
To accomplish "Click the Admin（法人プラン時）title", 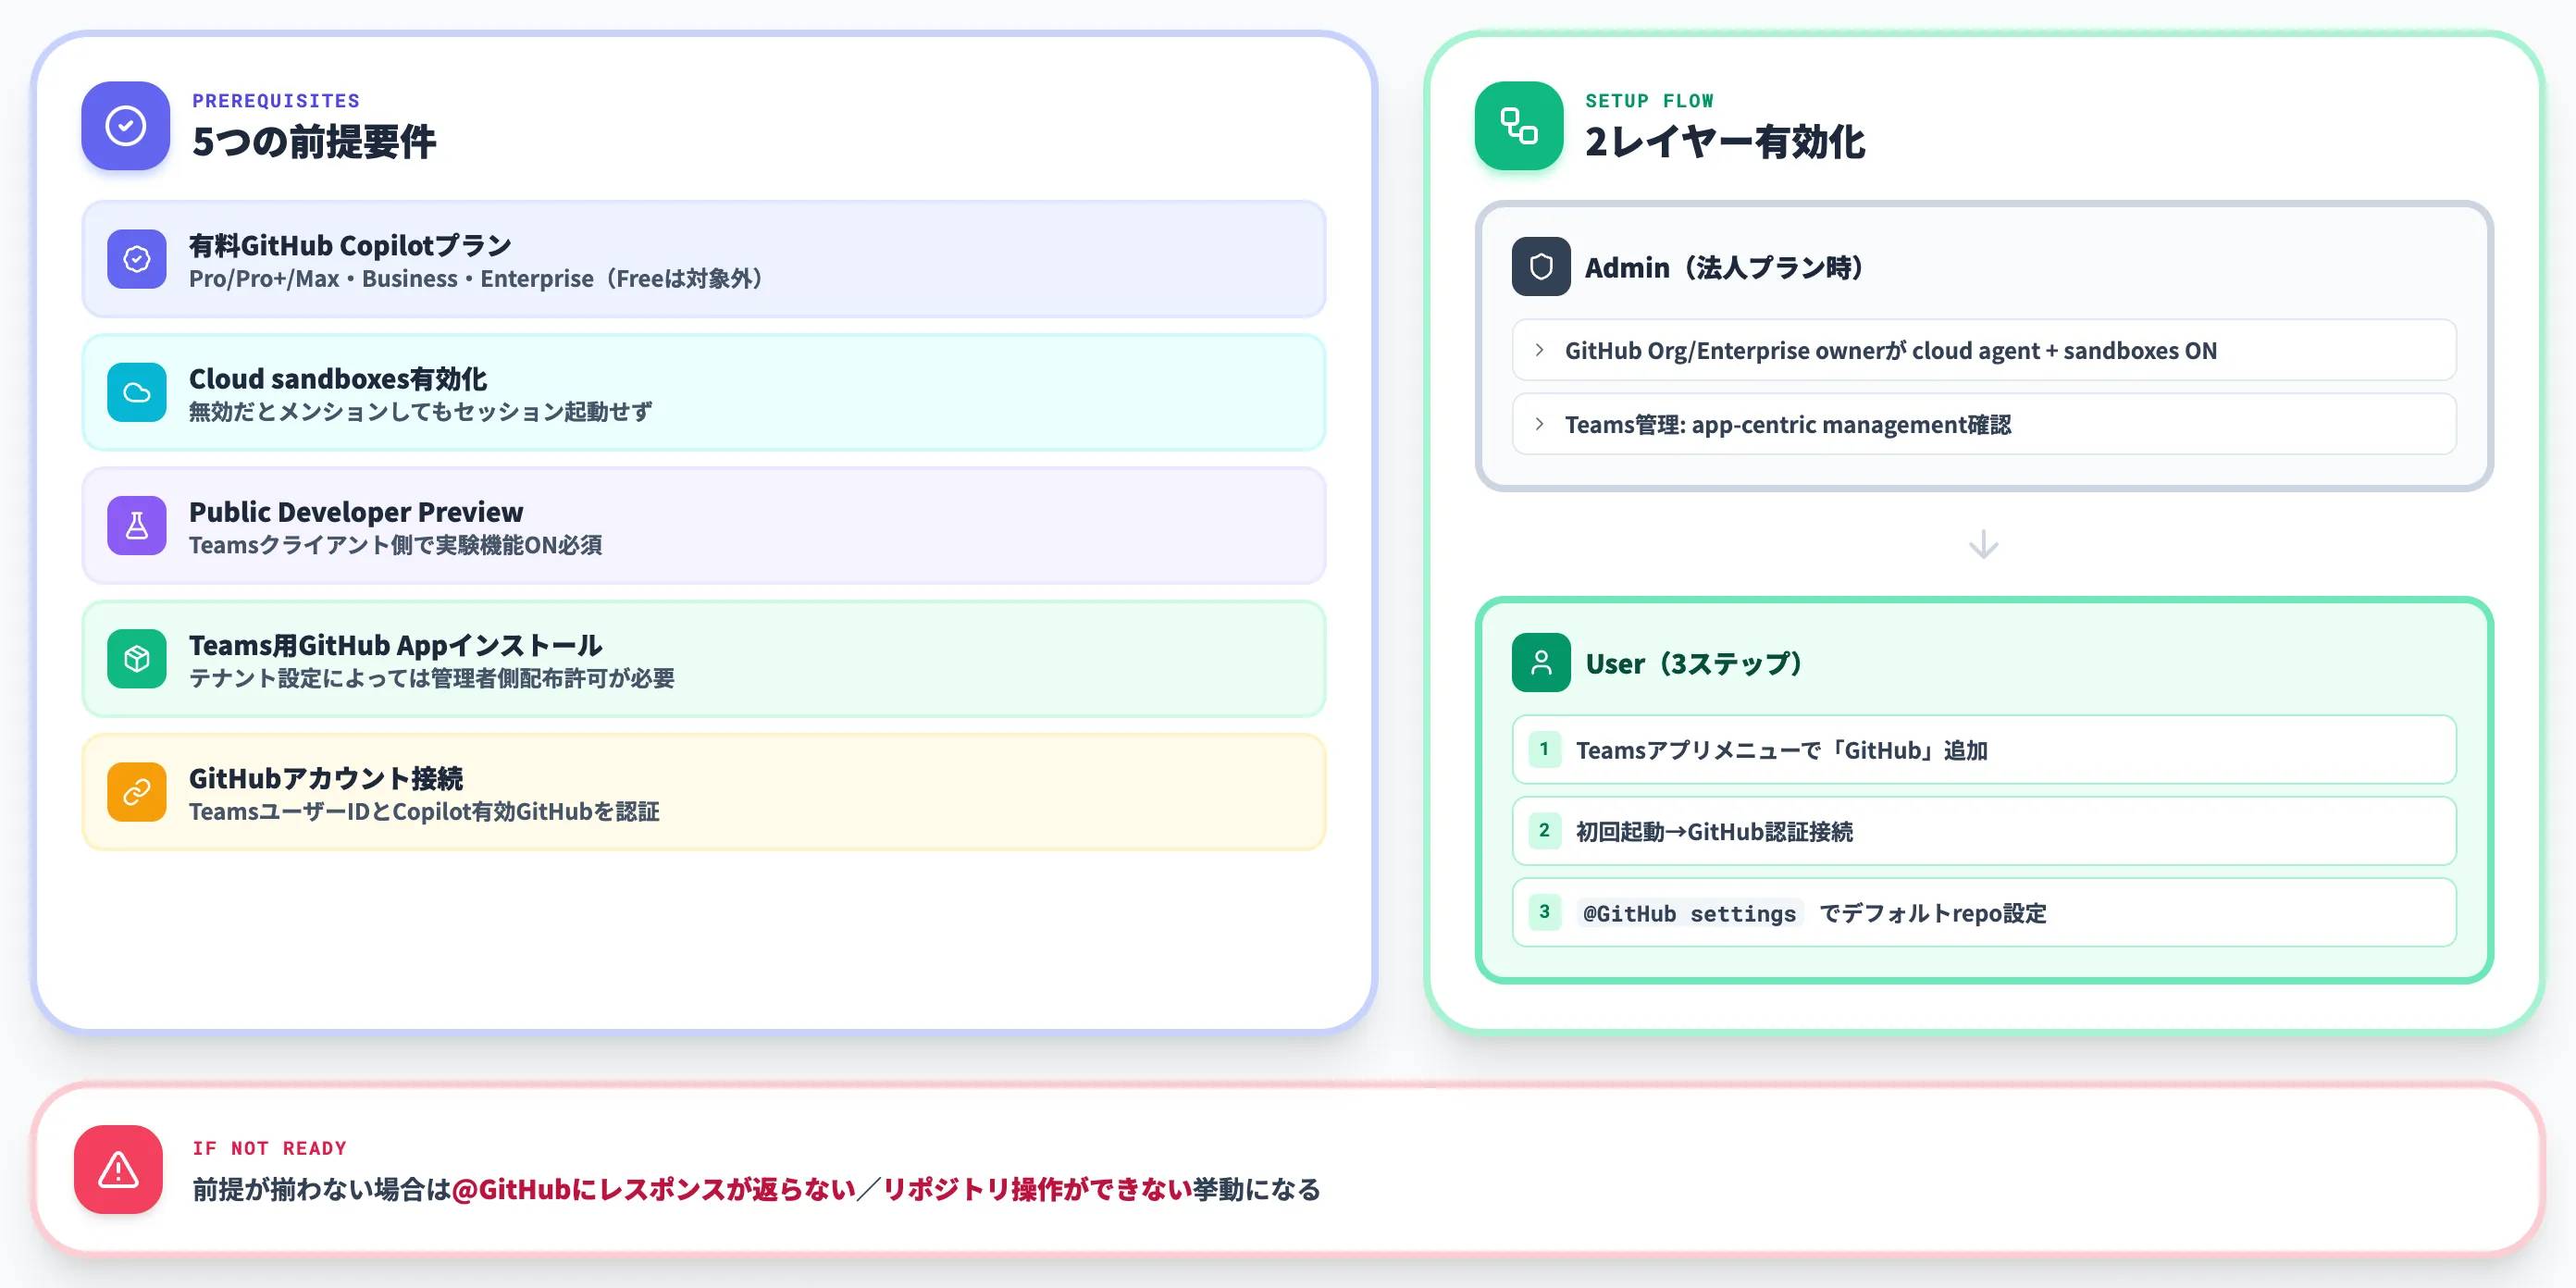I will pos(1724,268).
